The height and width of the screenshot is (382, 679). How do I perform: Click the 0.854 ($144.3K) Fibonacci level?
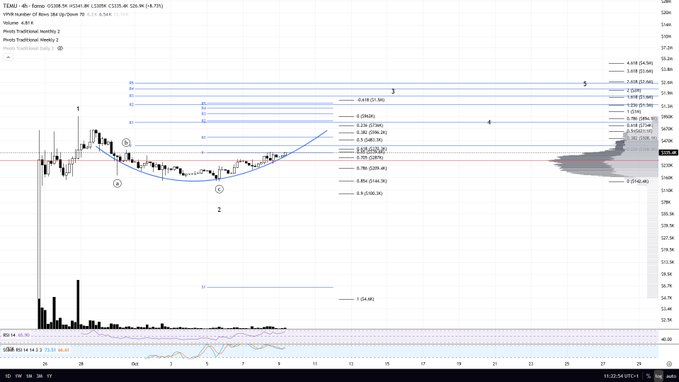(372, 181)
